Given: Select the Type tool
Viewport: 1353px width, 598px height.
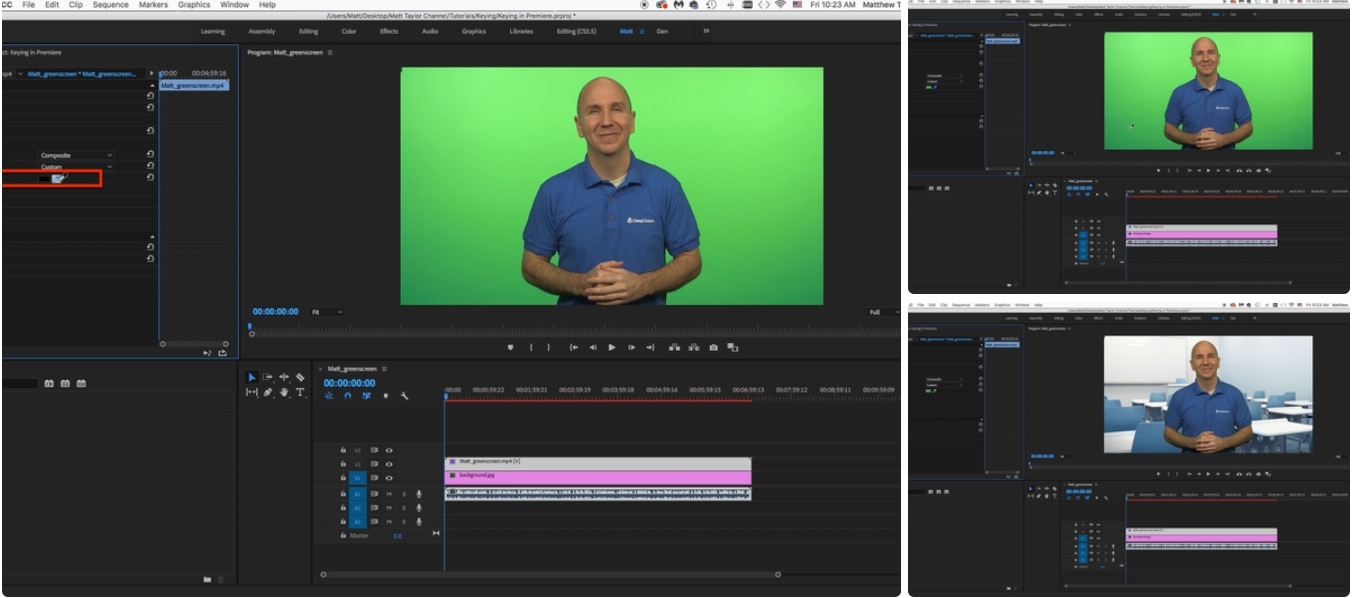Looking at the screenshot, I should [300, 393].
